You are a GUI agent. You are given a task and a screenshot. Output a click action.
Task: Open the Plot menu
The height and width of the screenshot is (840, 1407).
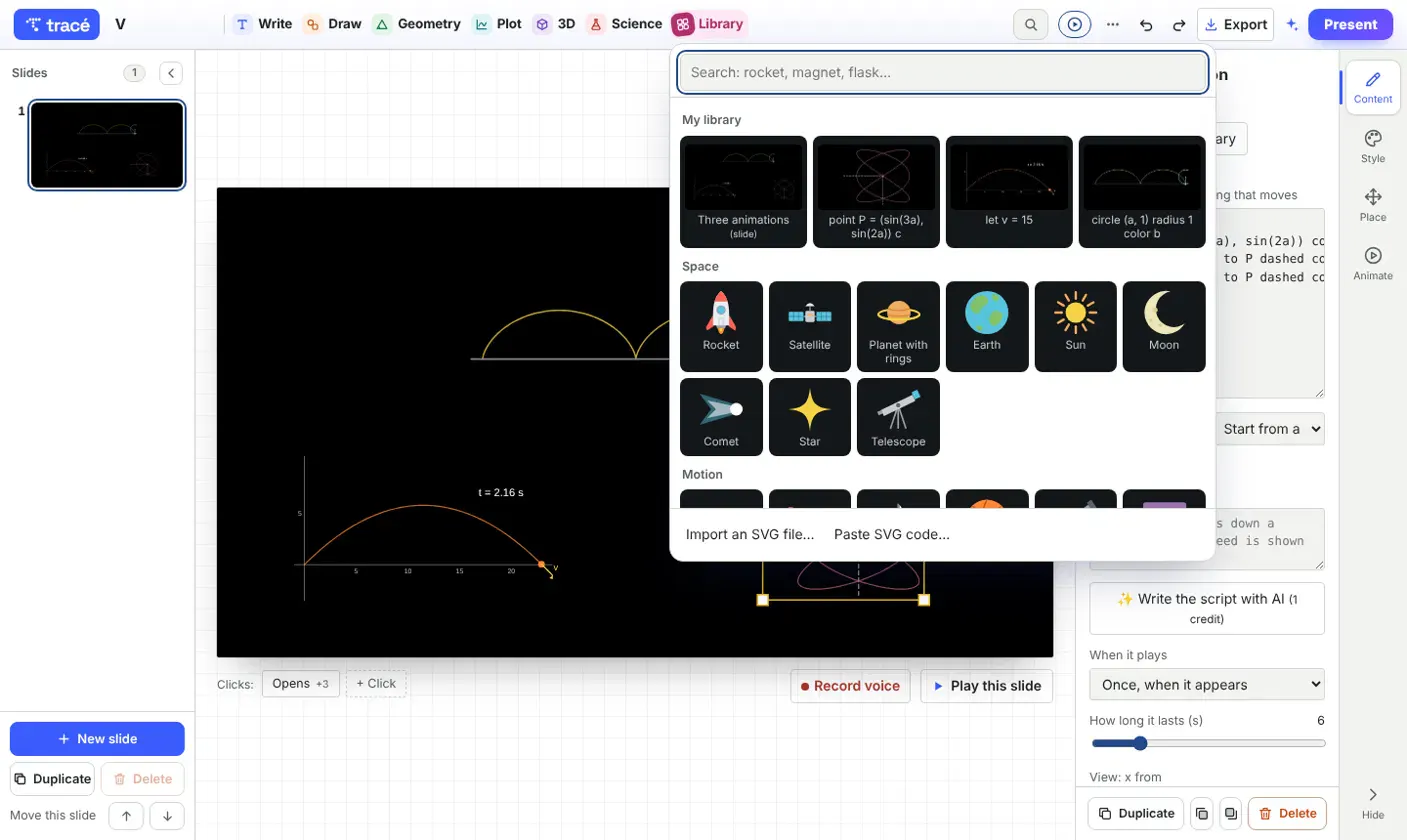pos(498,24)
